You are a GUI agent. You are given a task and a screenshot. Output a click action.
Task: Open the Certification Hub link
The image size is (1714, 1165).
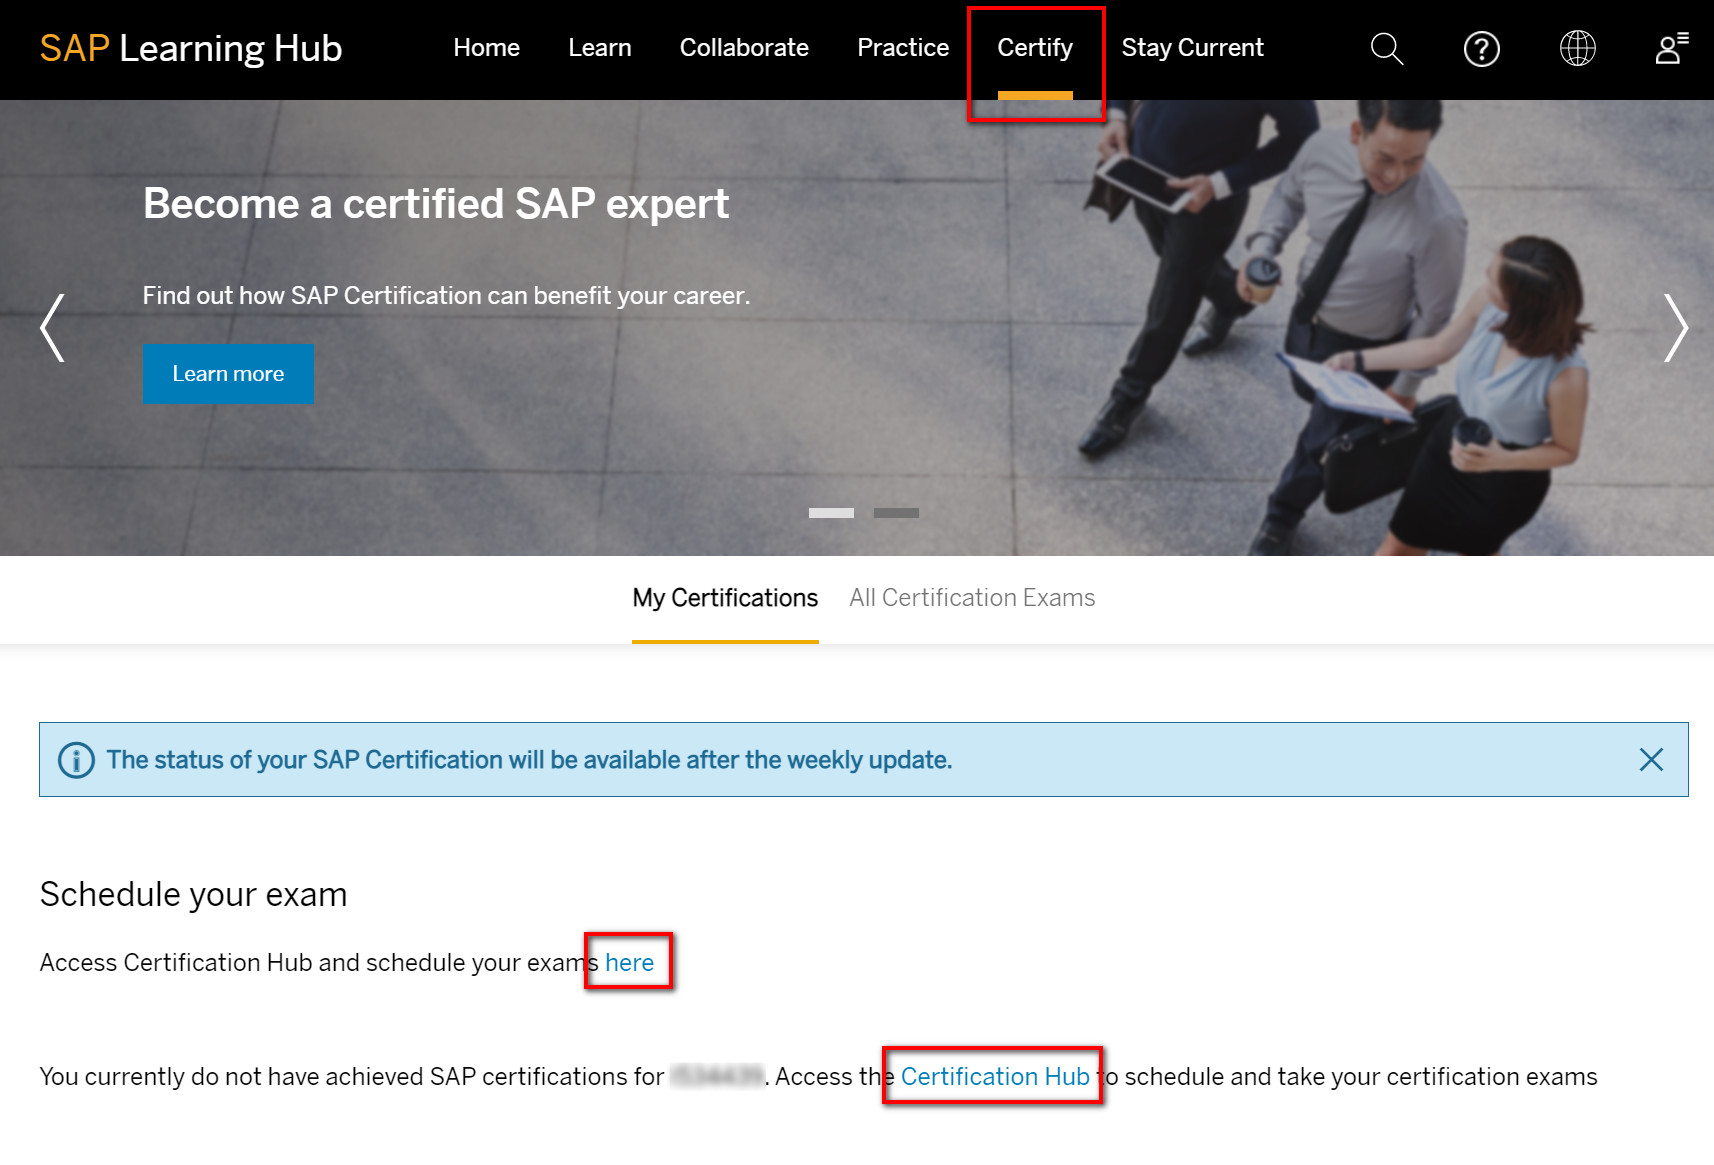click(x=995, y=1076)
